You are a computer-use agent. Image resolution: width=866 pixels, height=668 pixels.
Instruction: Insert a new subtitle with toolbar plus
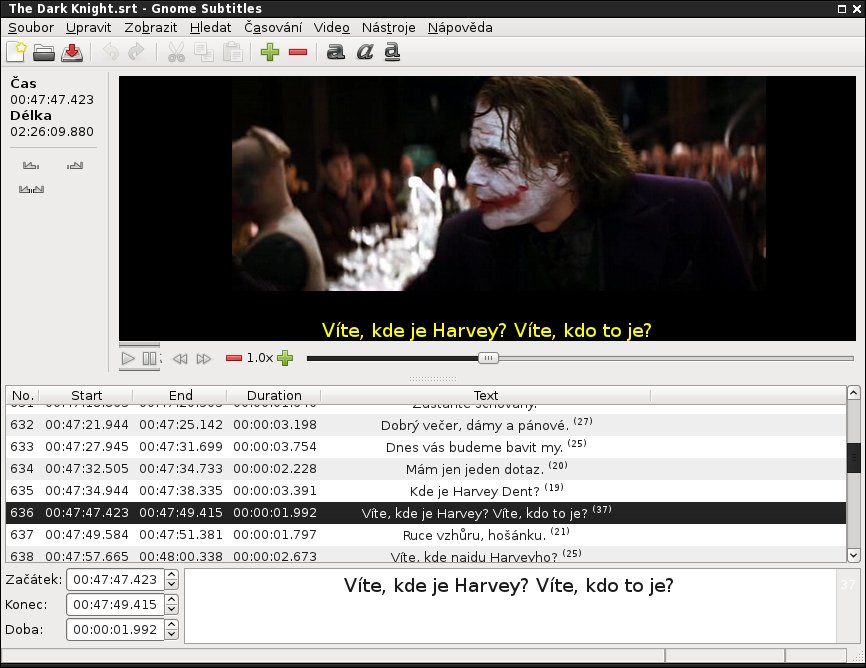coord(270,52)
